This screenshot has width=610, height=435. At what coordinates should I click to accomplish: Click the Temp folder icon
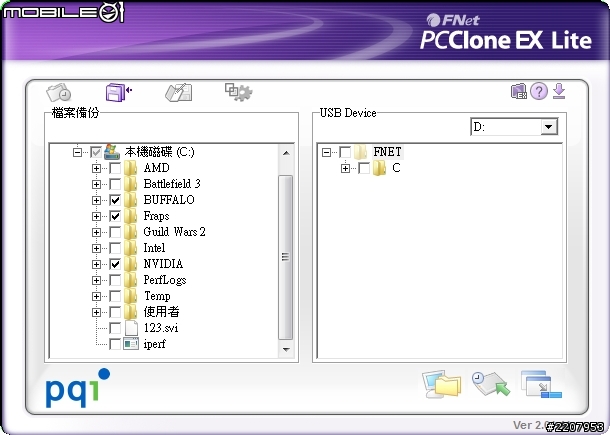(x=131, y=296)
